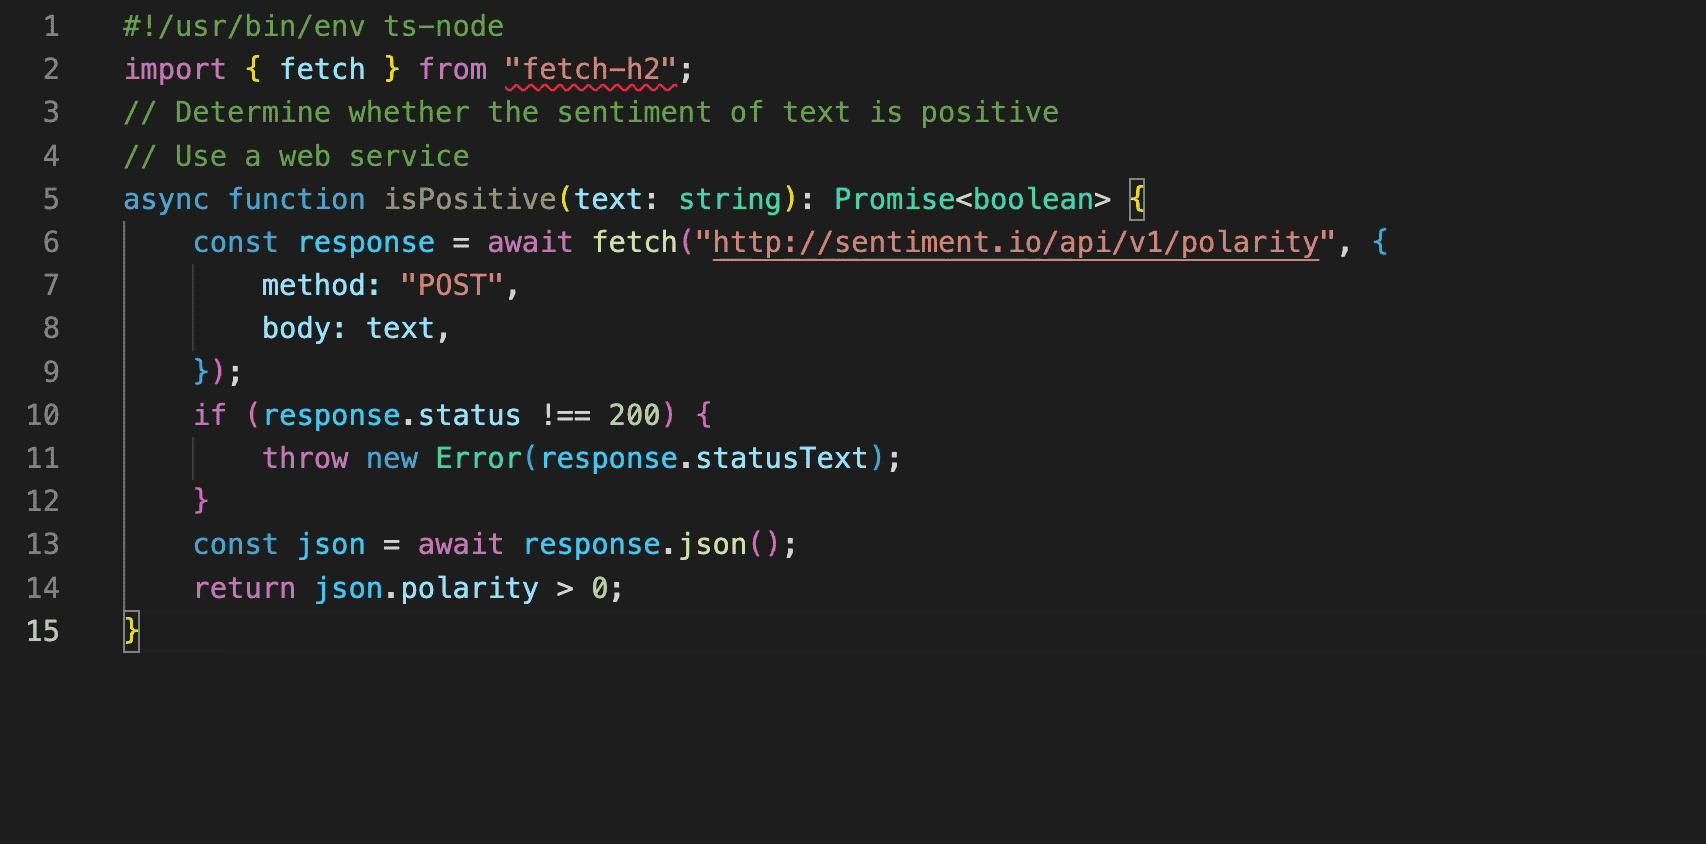This screenshot has height=844, width=1706.
Task: Click the json() method call
Action: [729, 544]
